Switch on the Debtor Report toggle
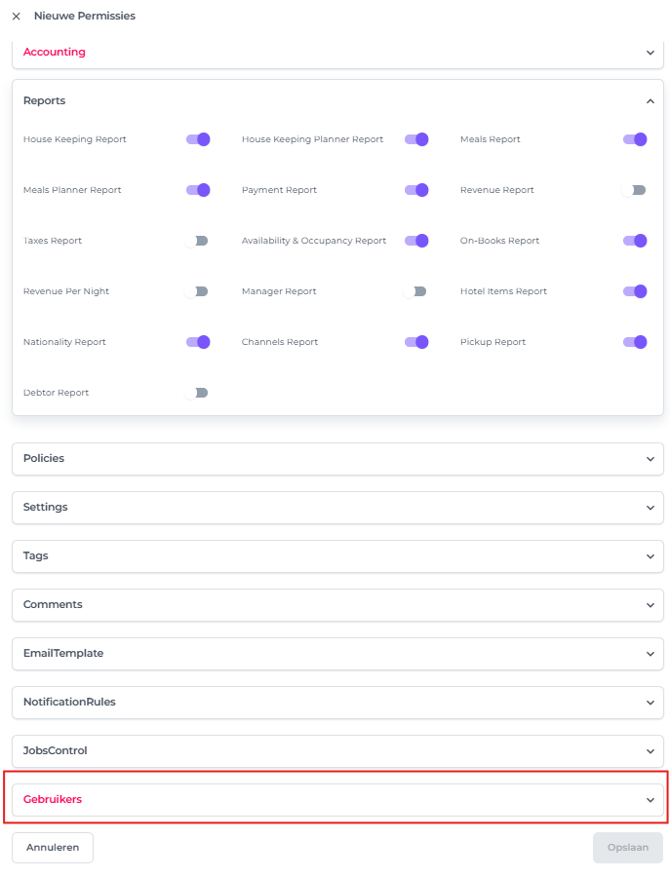670x877 pixels. 197,393
